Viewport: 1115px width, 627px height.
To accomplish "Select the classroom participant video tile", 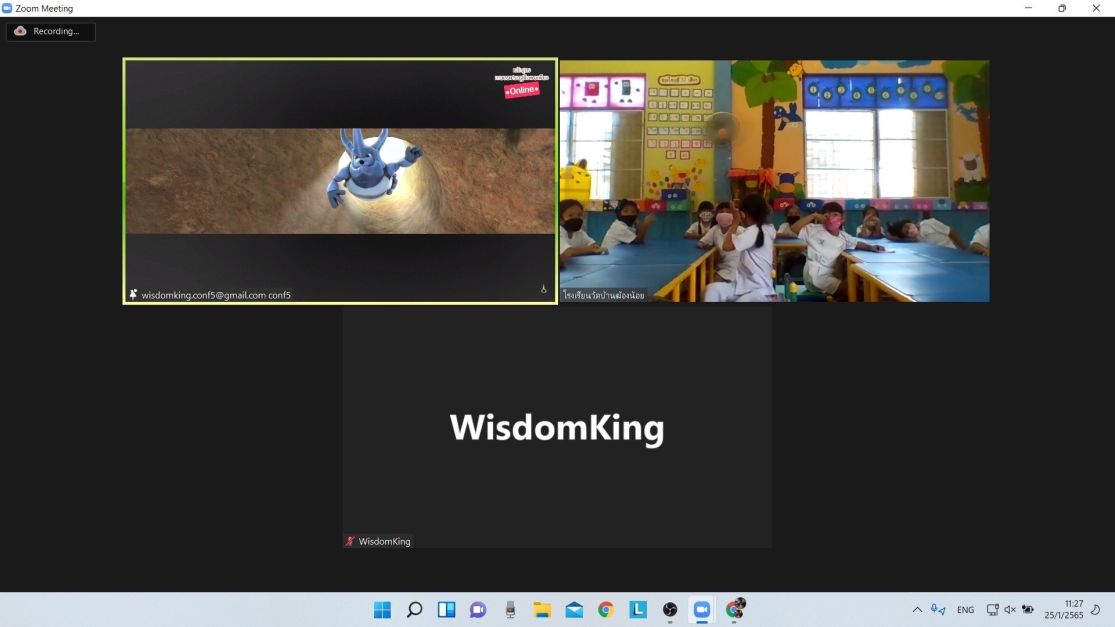I will (774, 181).
